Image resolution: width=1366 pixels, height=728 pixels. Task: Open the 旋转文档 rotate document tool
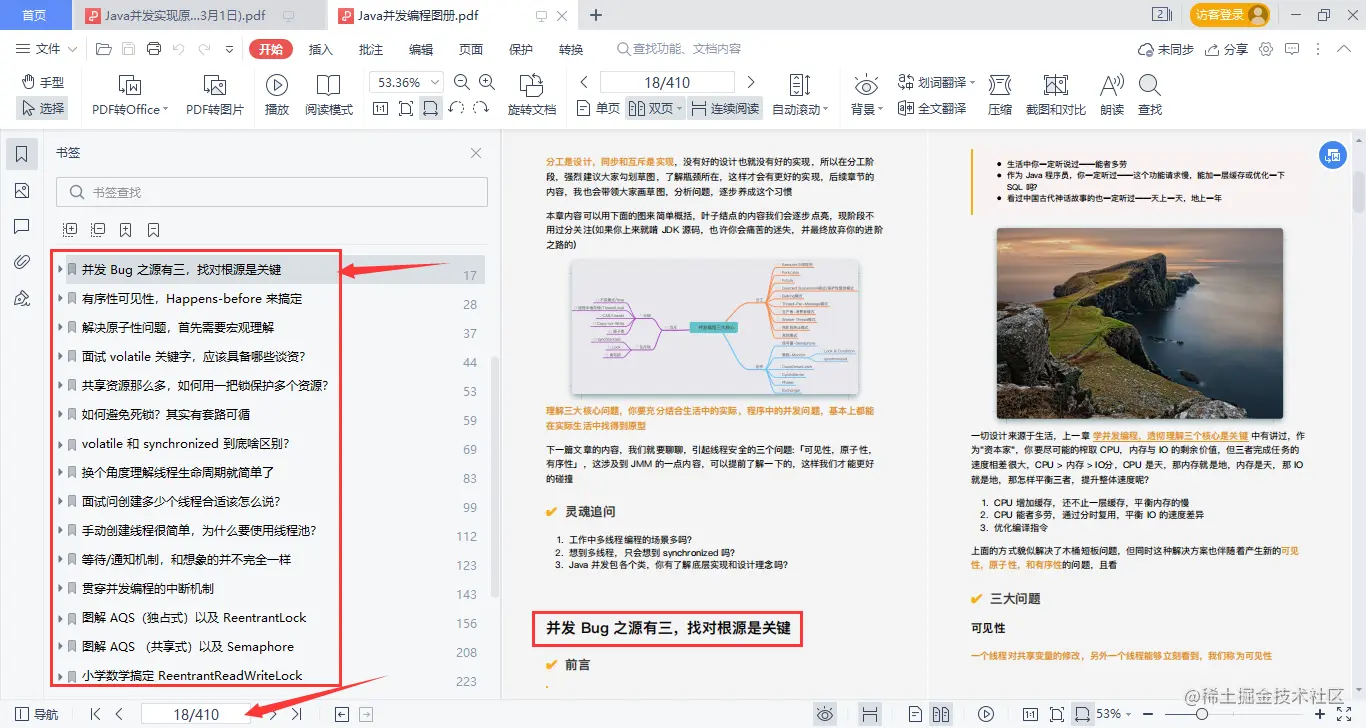coord(531,94)
